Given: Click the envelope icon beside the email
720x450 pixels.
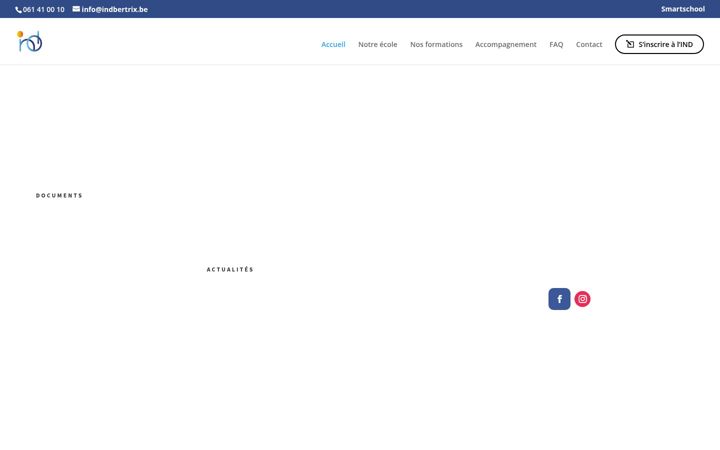Looking at the screenshot, I should pos(76,9).
